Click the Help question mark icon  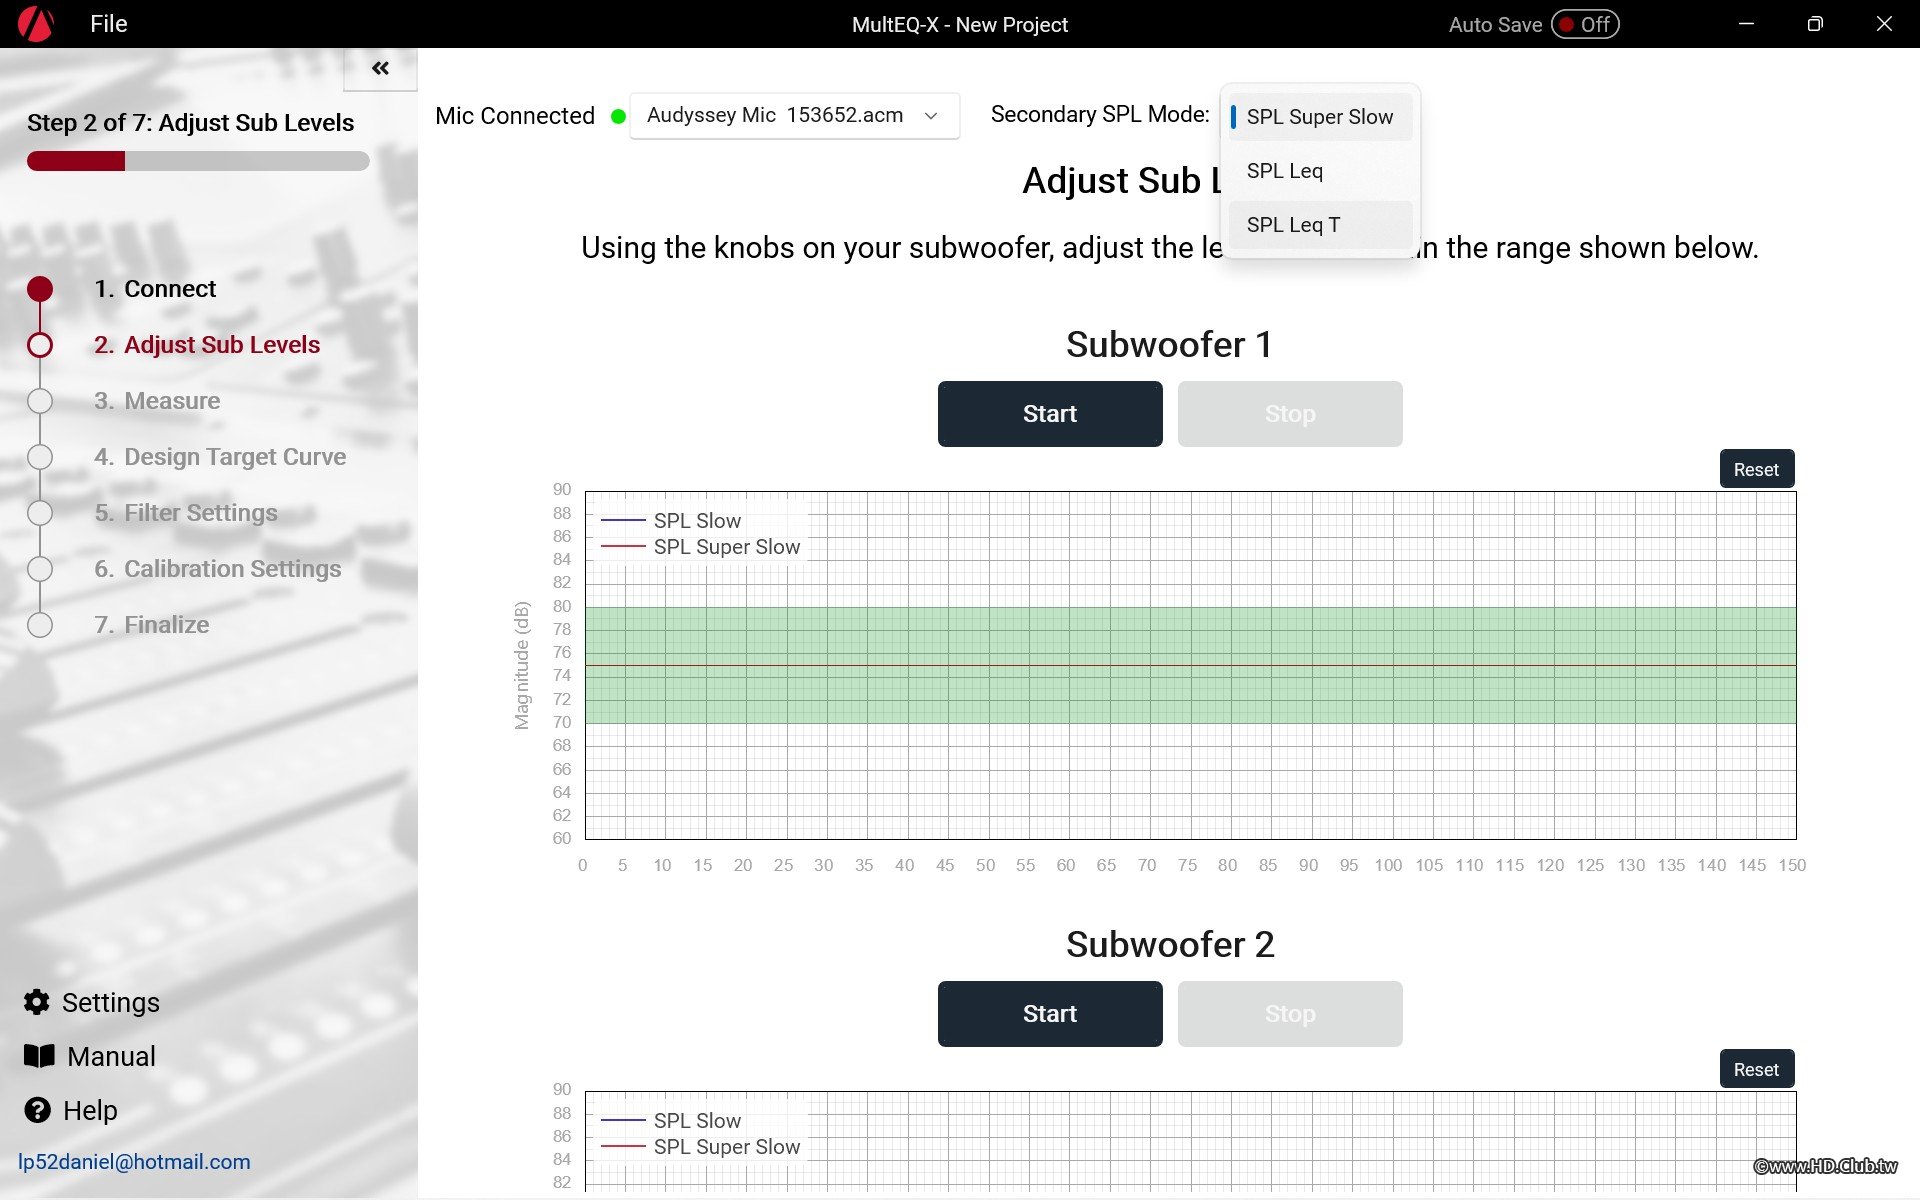tap(37, 1110)
